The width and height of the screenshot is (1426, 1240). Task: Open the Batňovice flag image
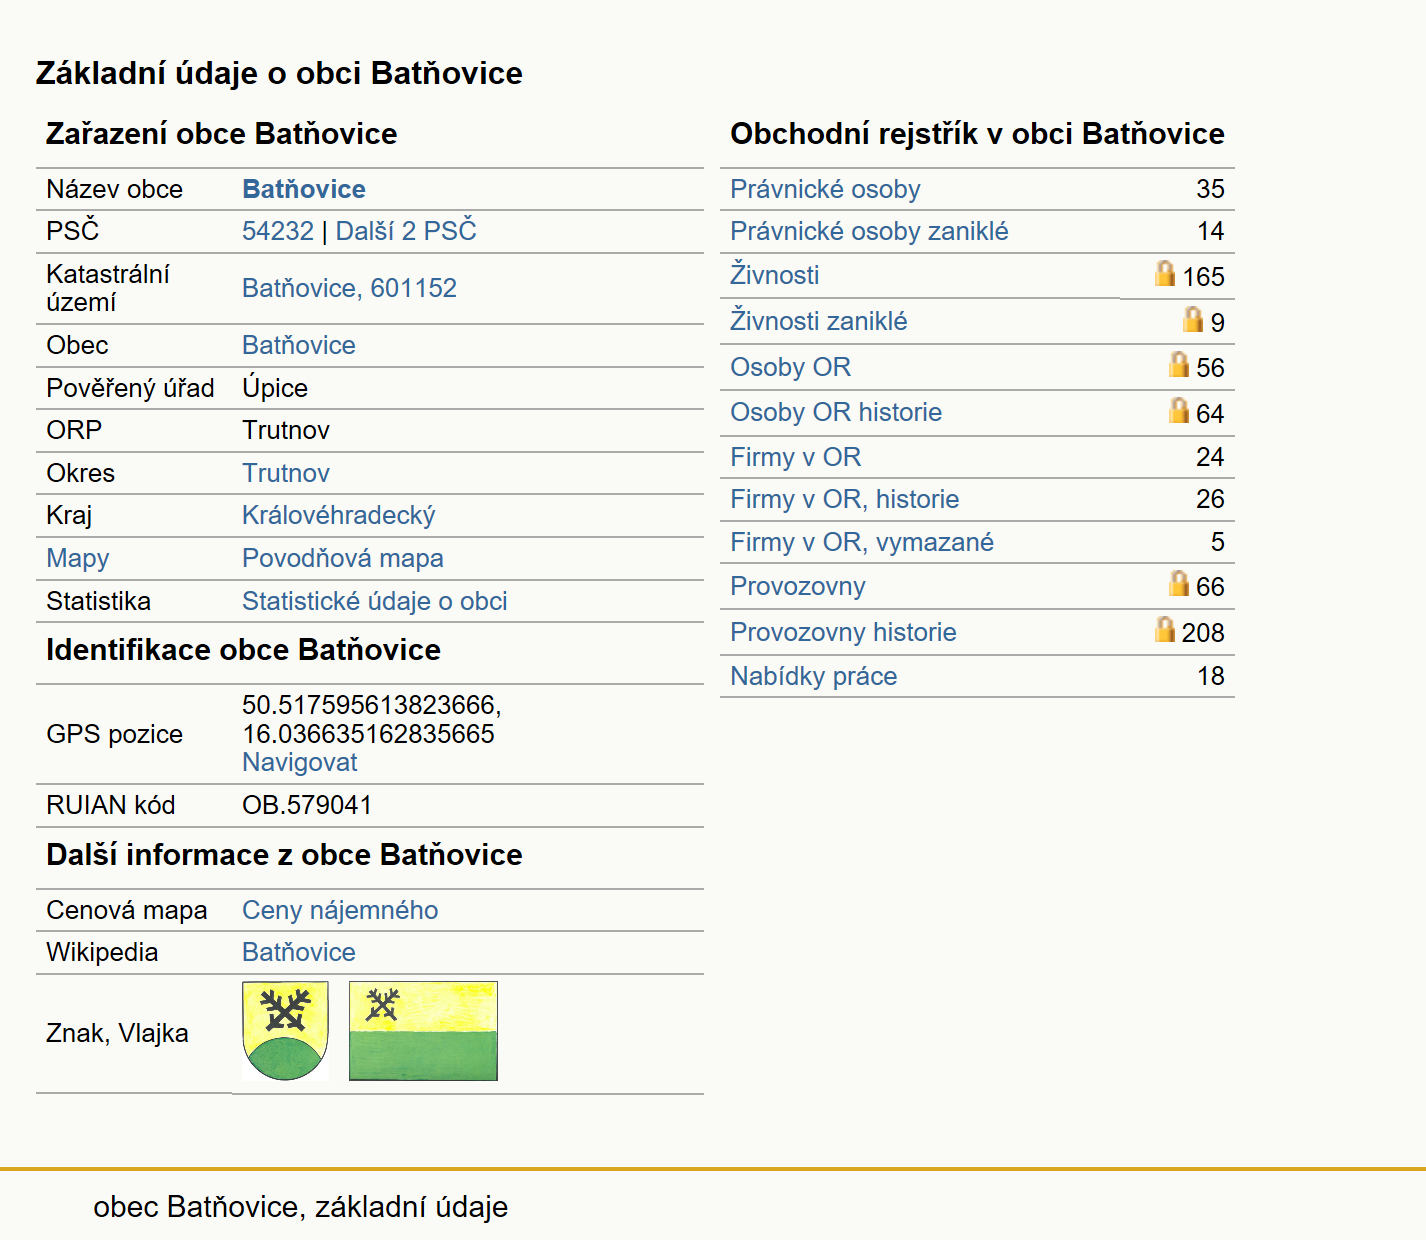423,1031
